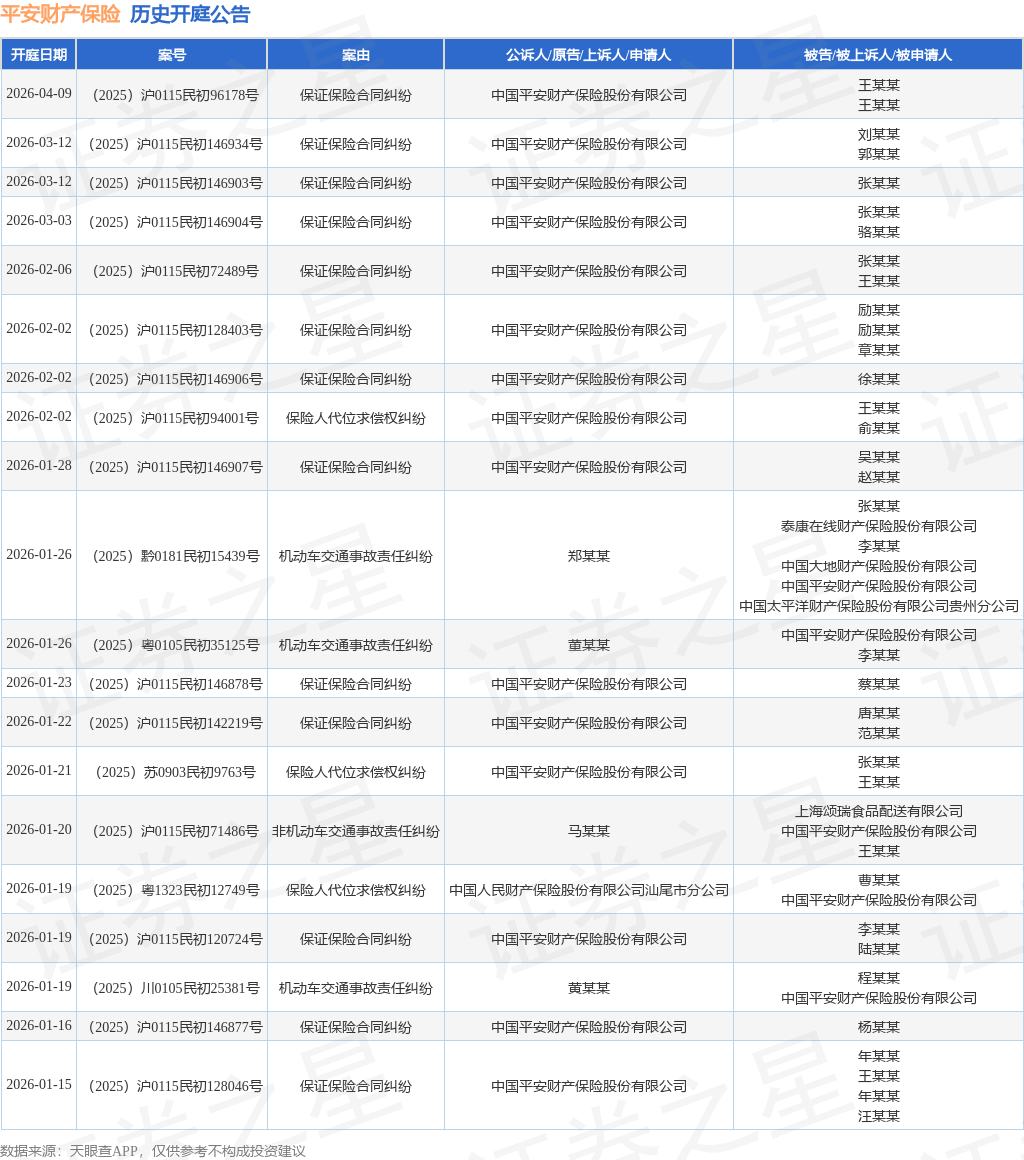Click defendant 中国大地财产保险股份有限公司

pos(878,566)
